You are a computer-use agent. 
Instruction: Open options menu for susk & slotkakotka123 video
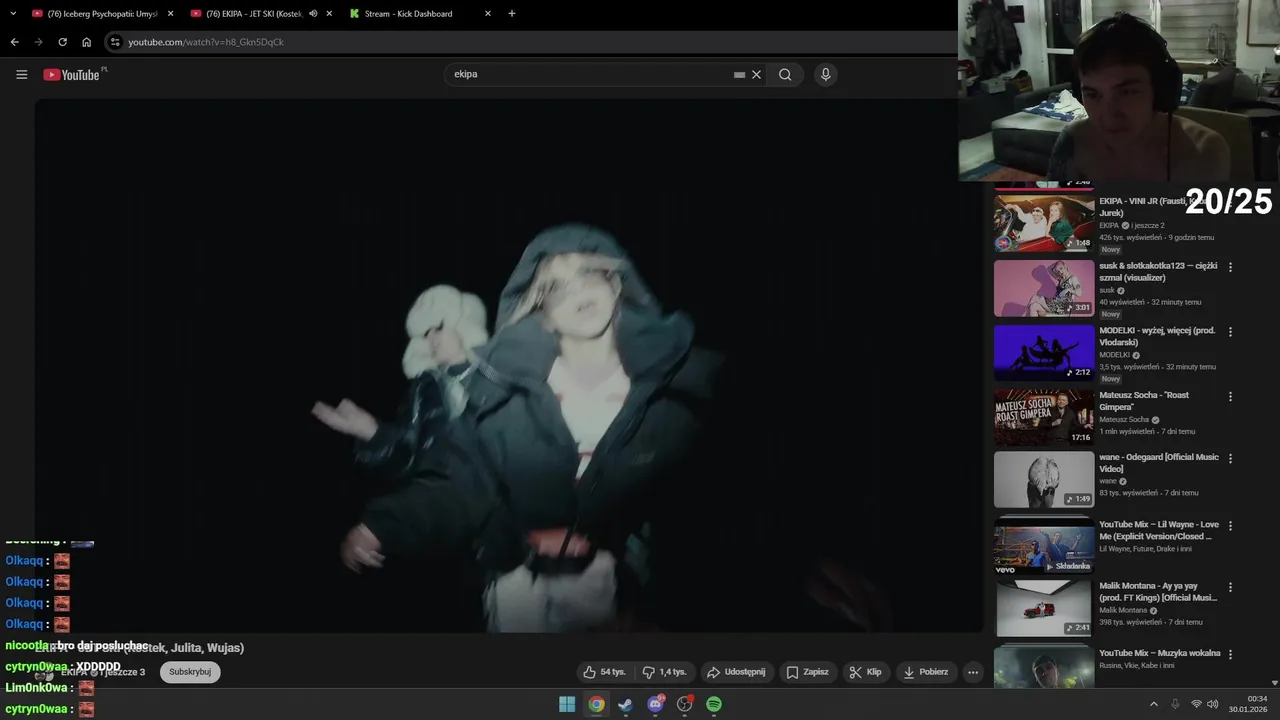pos(1230,267)
